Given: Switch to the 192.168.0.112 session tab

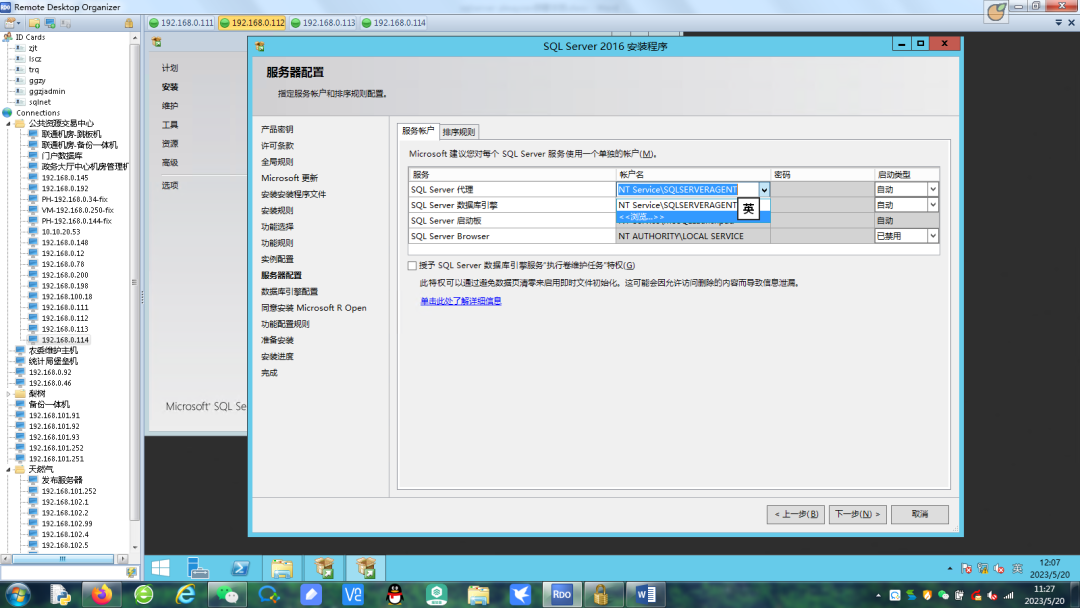Looking at the screenshot, I should point(252,23).
